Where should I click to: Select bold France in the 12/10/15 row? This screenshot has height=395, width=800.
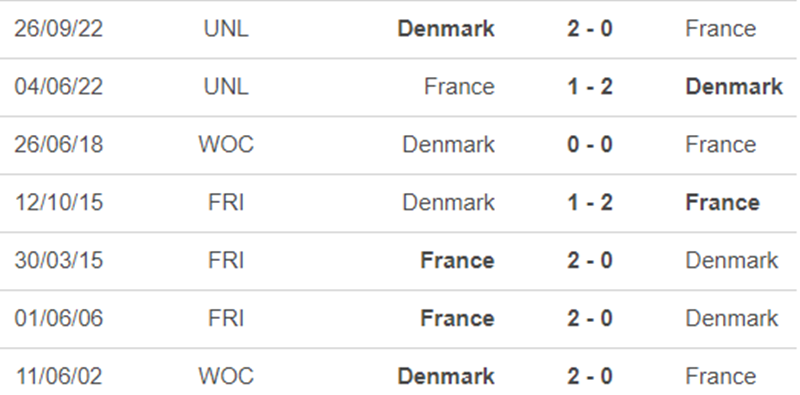(722, 203)
